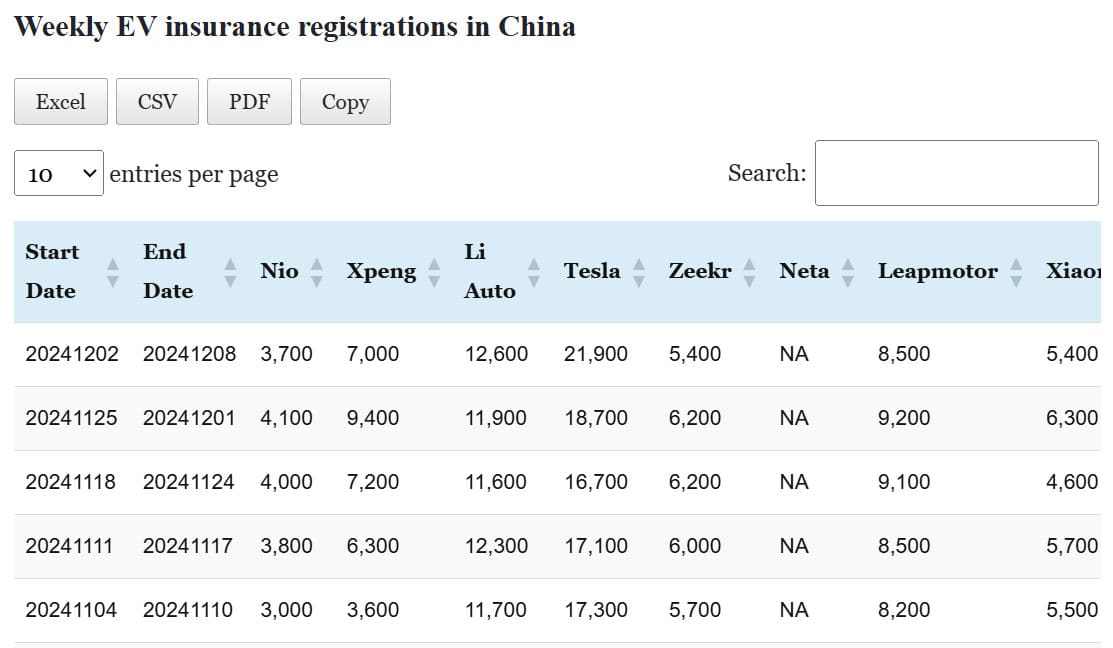This screenshot has width=1113, height=648.
Task: Click Tesla value 21,900 in first row
Action: point(596,354)
